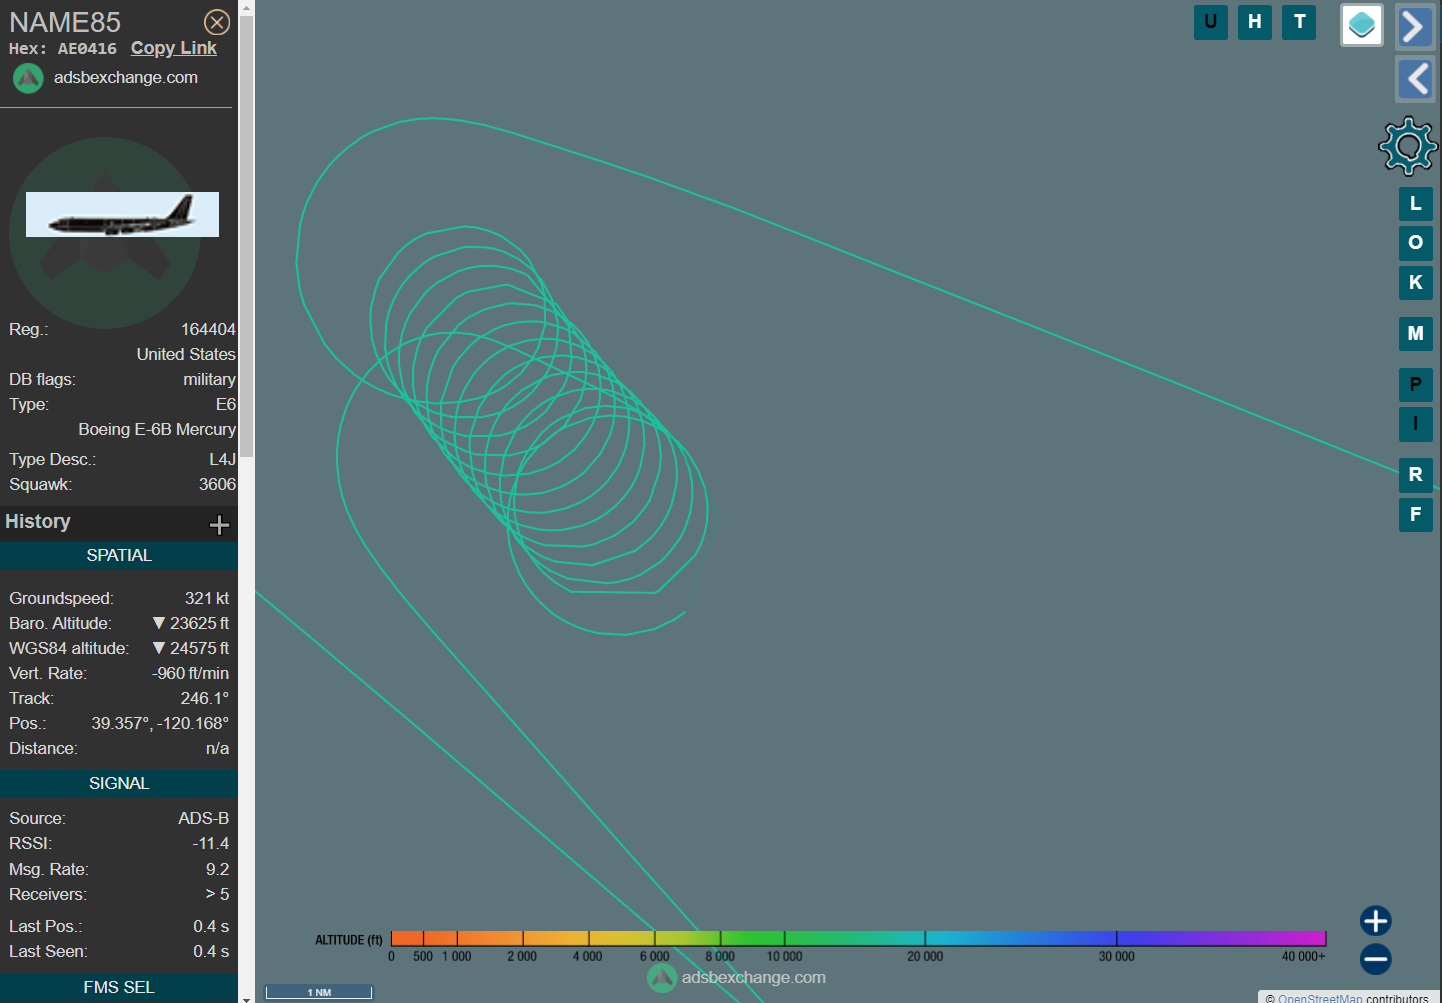Click the registration value 164404
The height and width of the screenshot is (1003, 1442).
coord(208,329)
